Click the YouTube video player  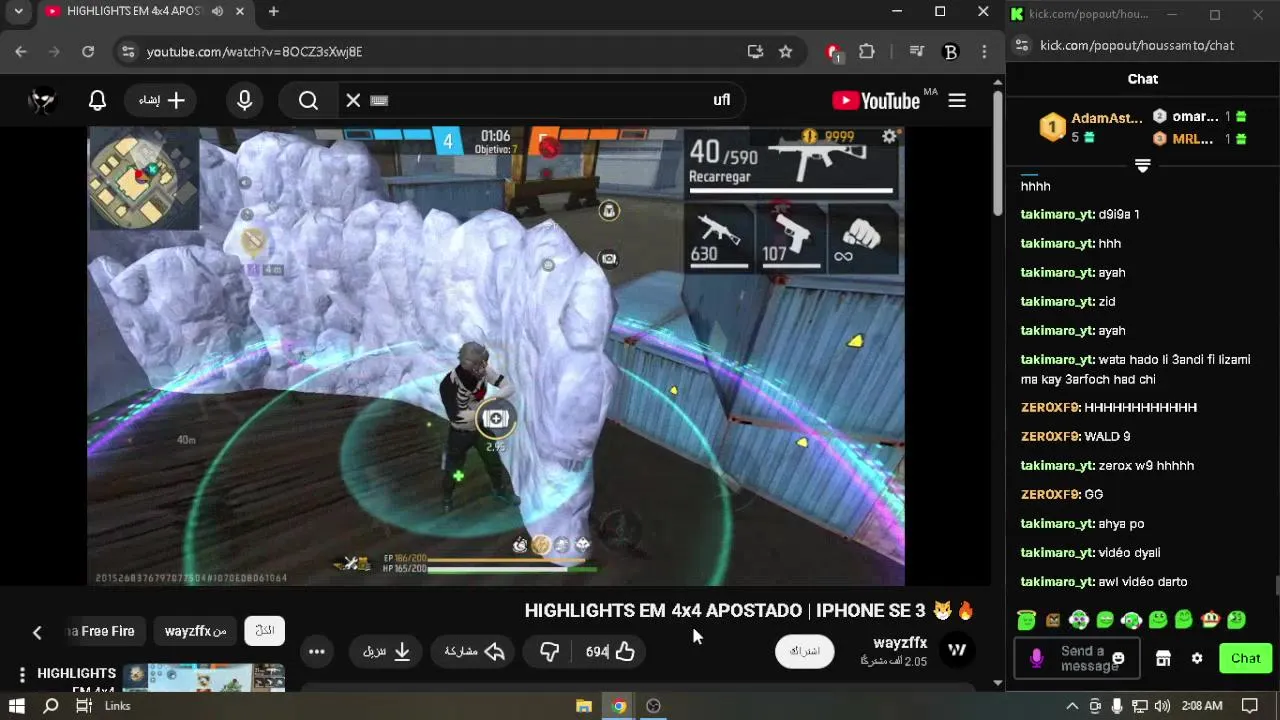(x=496, y=355)
